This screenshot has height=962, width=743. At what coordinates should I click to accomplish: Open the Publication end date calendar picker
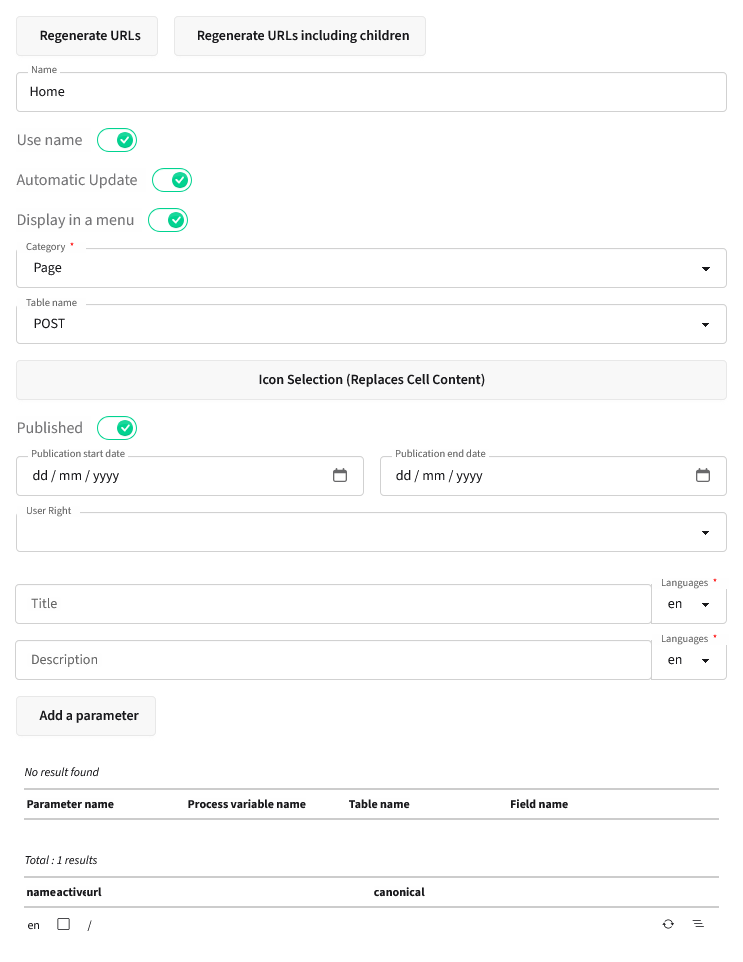pos(703,476)
